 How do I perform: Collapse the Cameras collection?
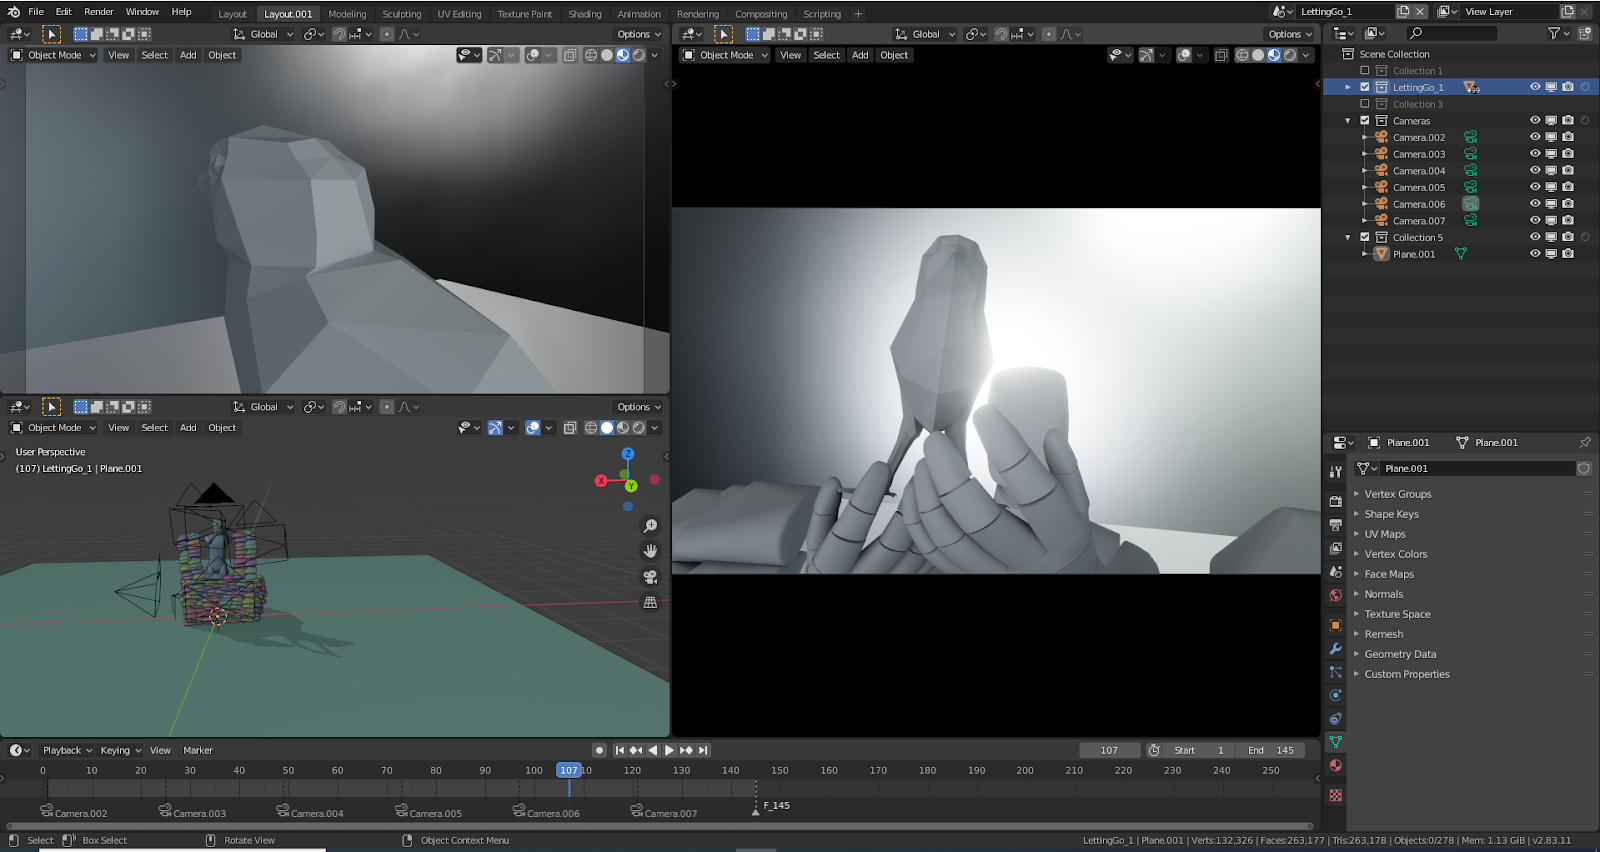(1348, 121)
